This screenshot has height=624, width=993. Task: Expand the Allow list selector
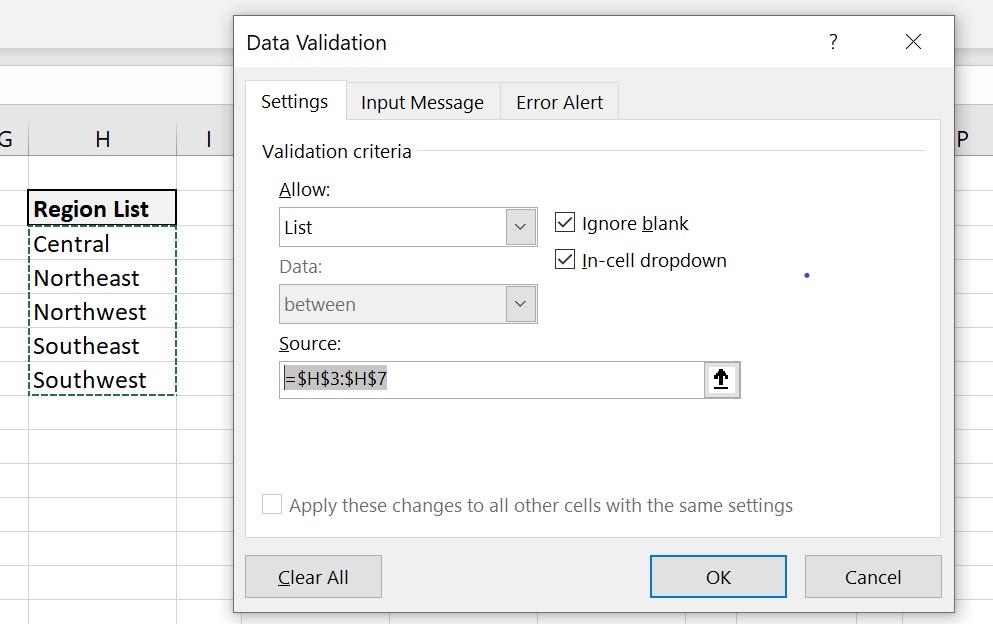519,226
